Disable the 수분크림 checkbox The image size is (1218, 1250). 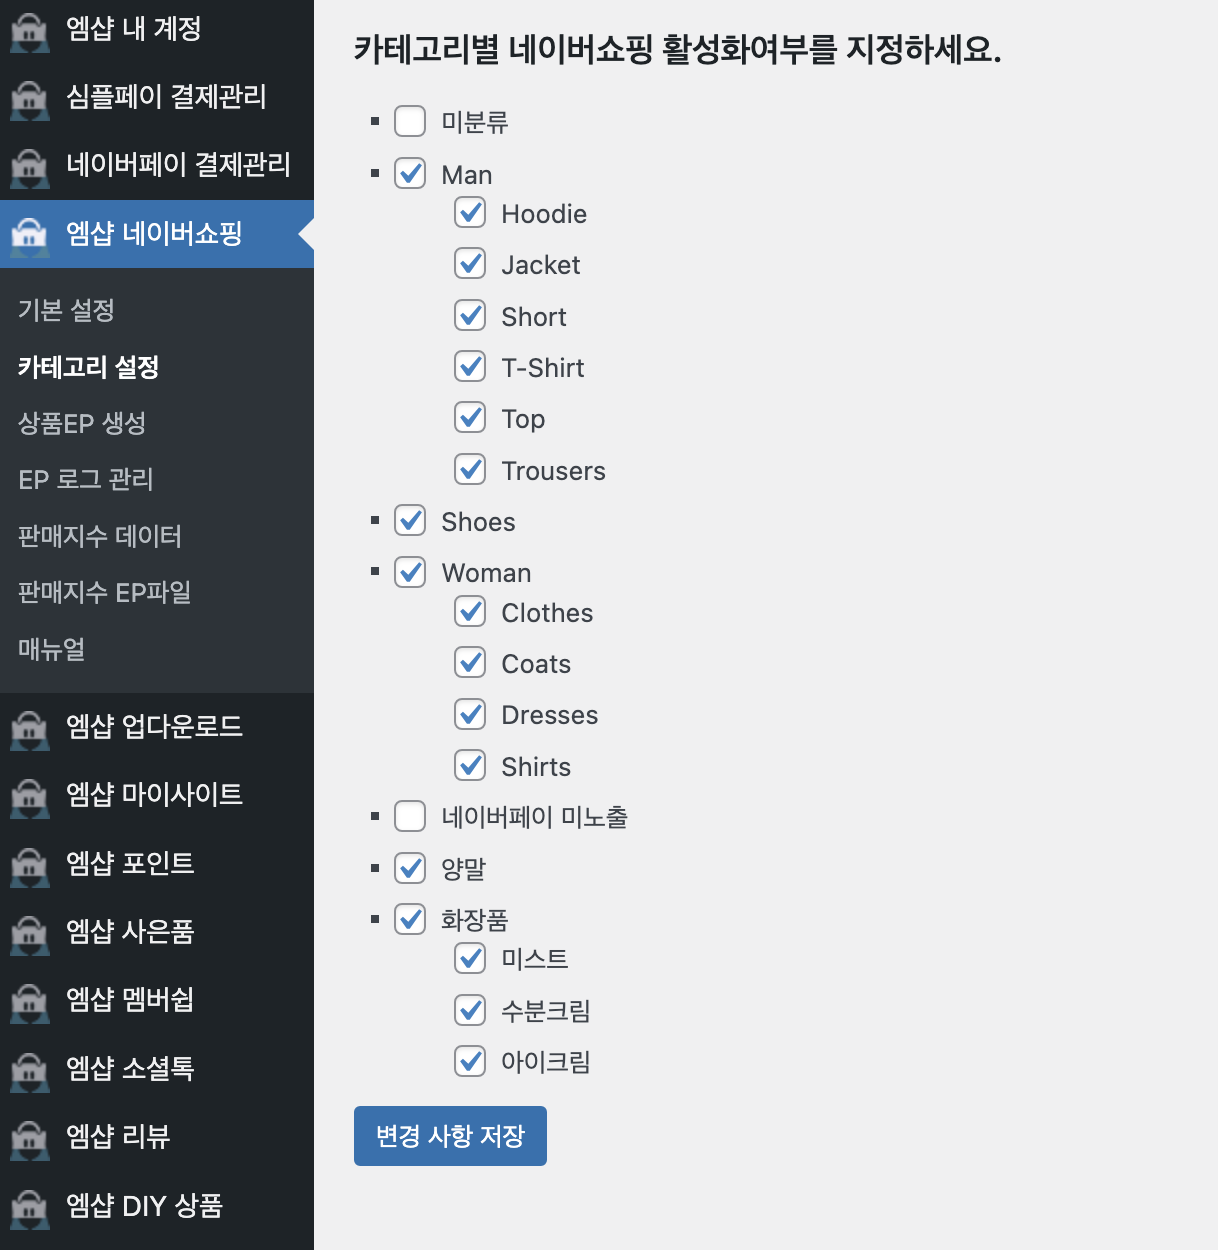click(470, 1010)
